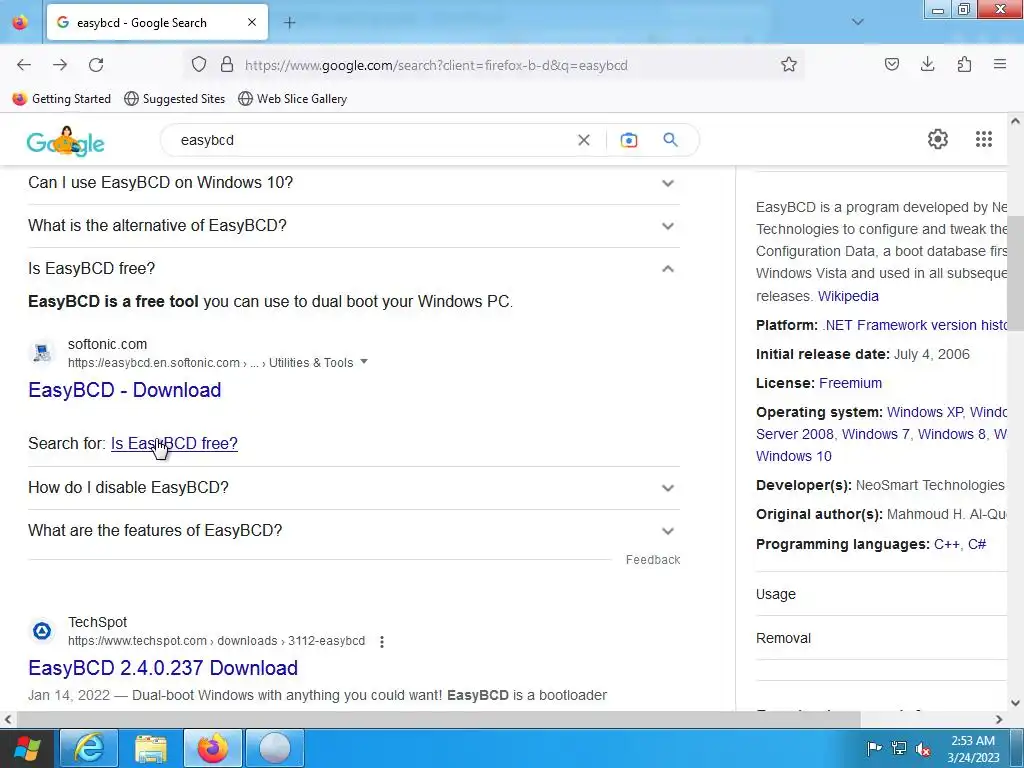This screenshot has height=768, width=1024.
Task: Expand the Removal section
Action: click(882, 638)
